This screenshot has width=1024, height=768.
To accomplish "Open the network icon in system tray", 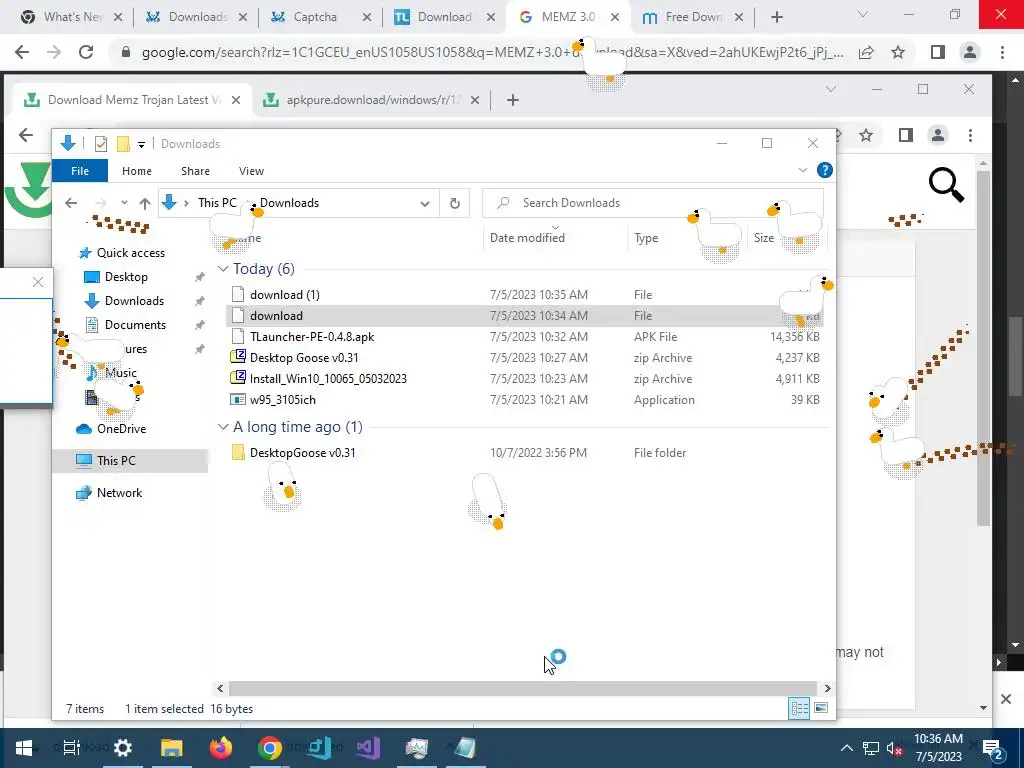I will 871,748.
